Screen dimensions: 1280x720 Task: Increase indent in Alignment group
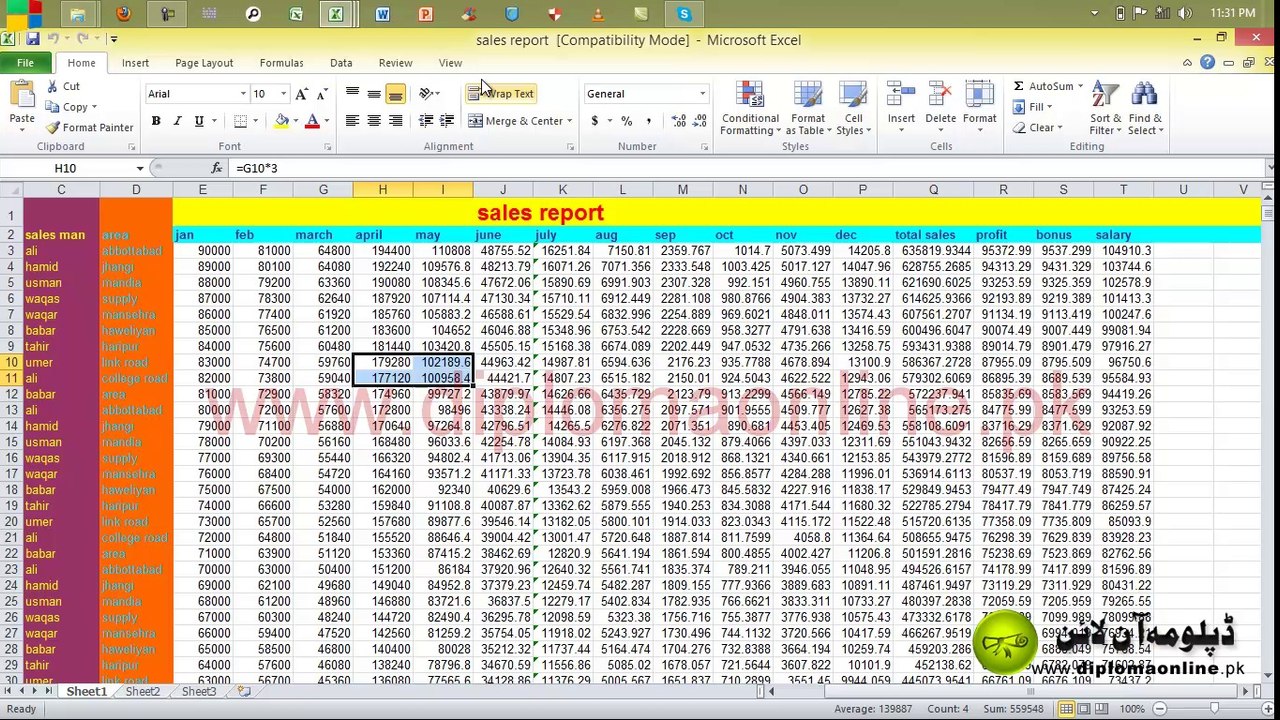[447, 121]
